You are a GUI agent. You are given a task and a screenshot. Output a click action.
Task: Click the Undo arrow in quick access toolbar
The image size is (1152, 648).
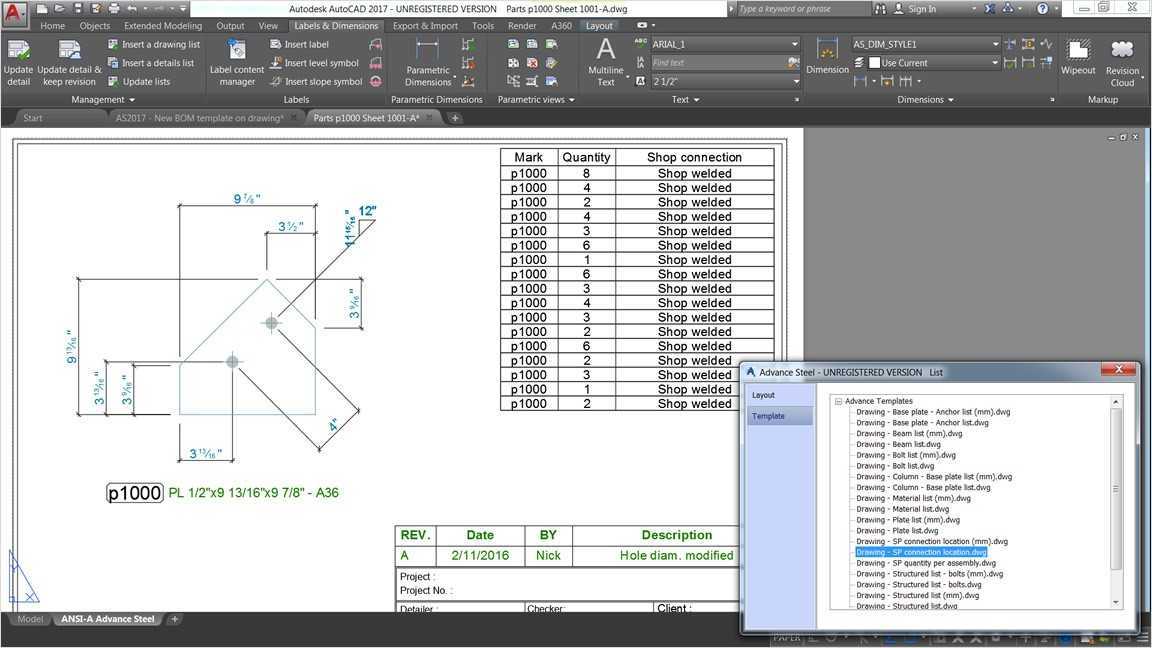[x=132, y=9]
